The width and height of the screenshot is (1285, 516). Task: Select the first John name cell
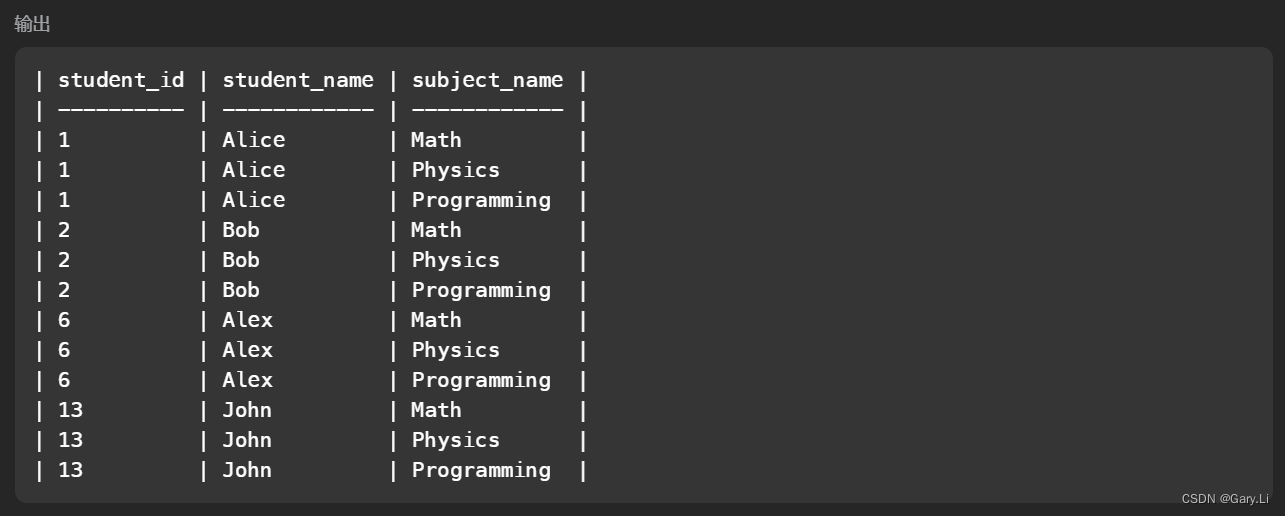(247, 410)
